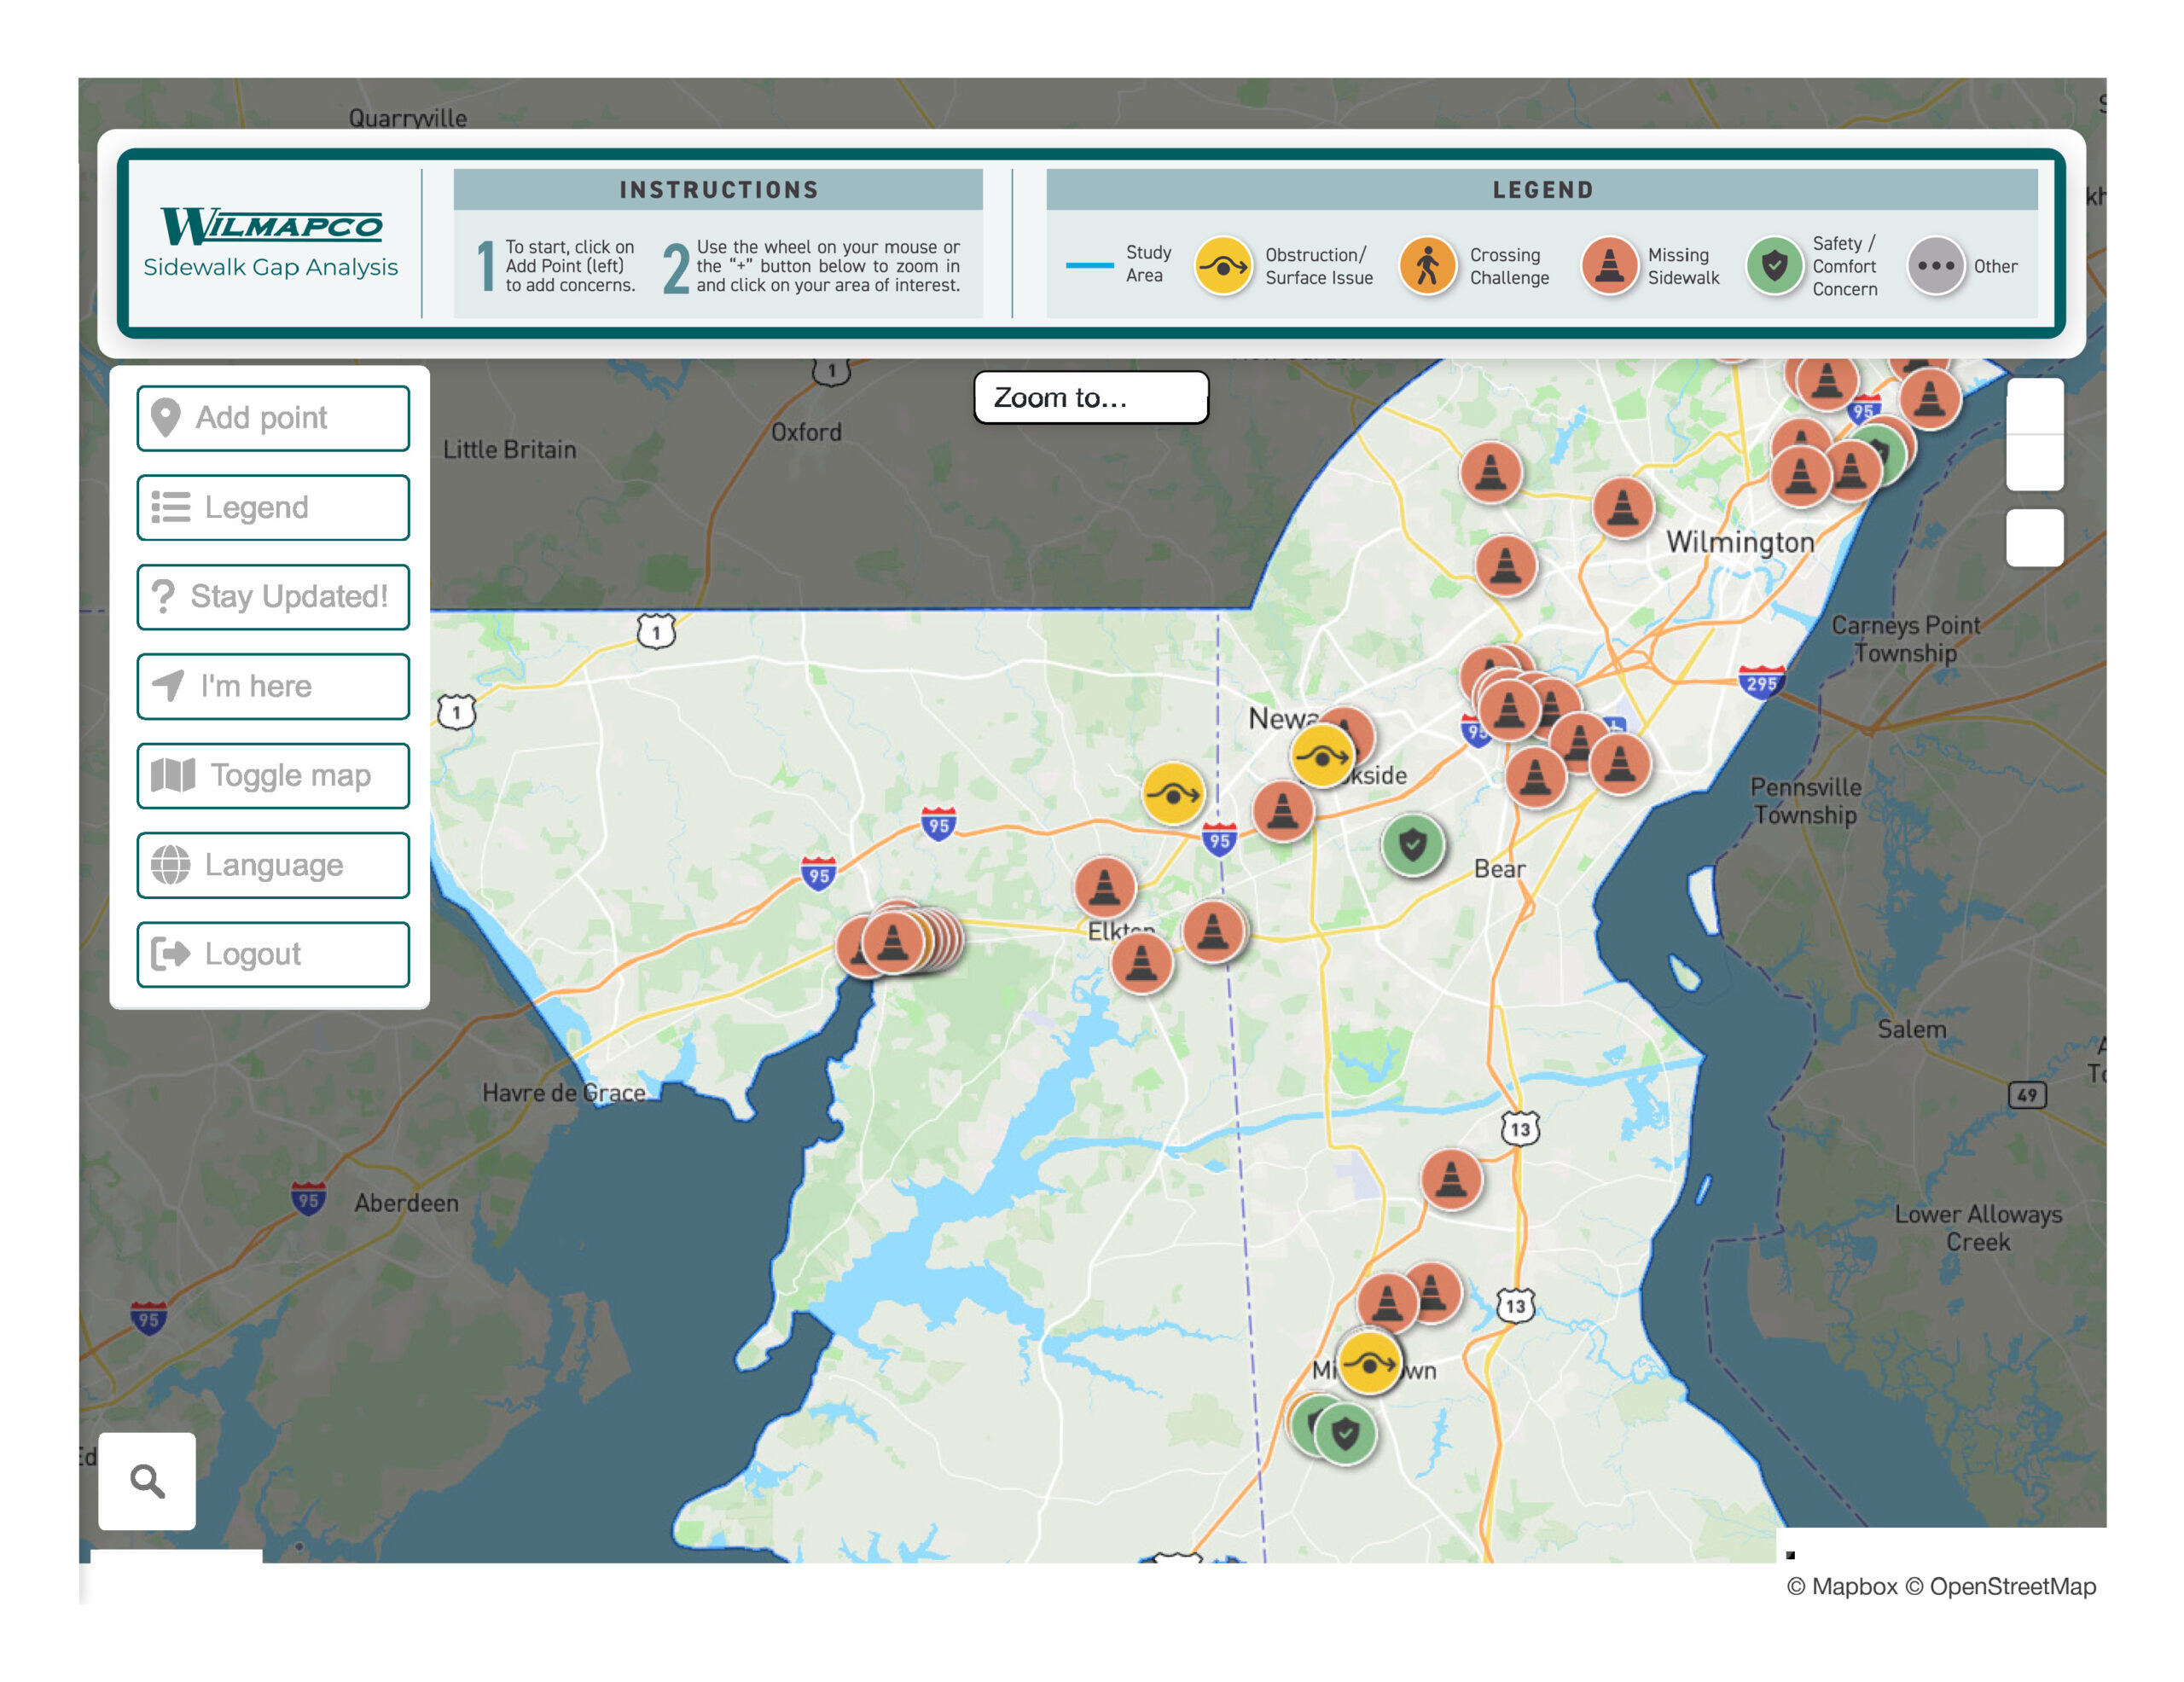Click the WILMAPCO Sidewalk Gap Analysis logo

point(271,243)
